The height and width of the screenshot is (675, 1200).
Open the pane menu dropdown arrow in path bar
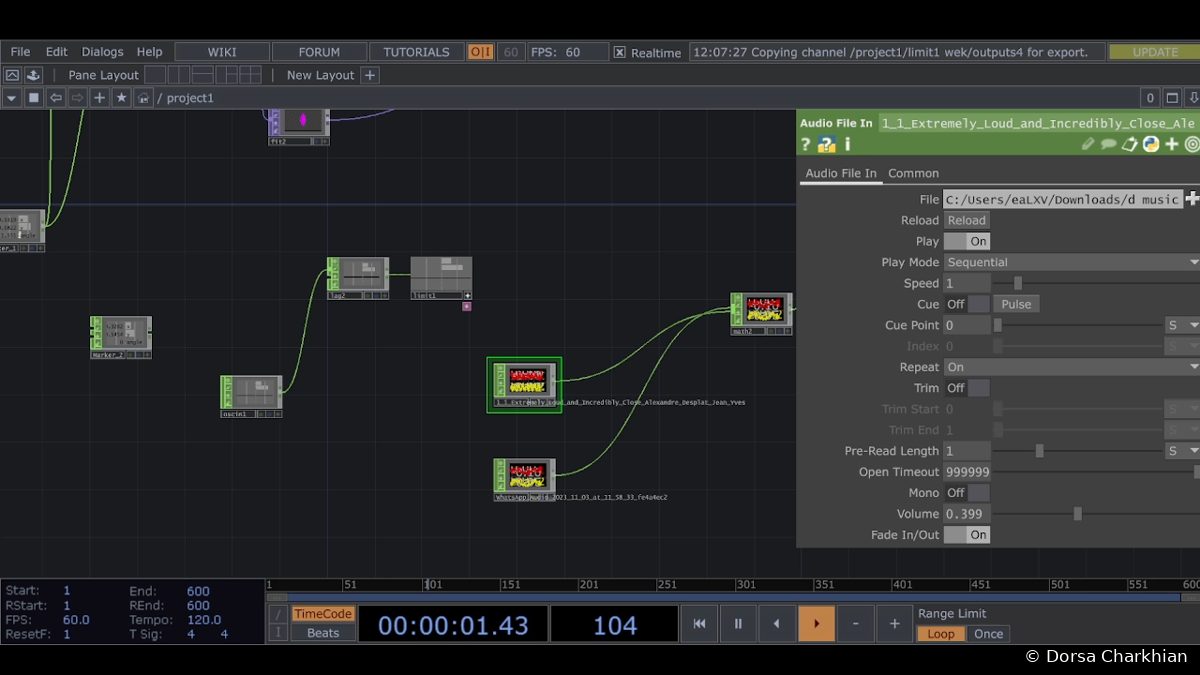(x=11, y=98)
